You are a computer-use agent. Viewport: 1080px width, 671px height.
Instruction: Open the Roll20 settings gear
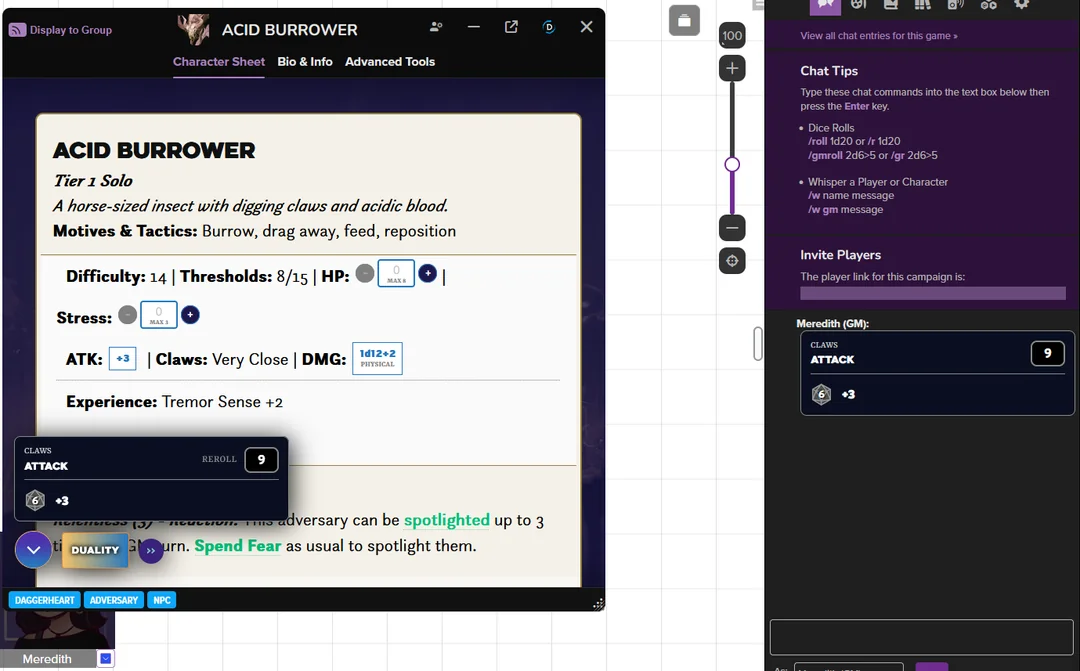pyautogui.click(x=1021, y=7)
